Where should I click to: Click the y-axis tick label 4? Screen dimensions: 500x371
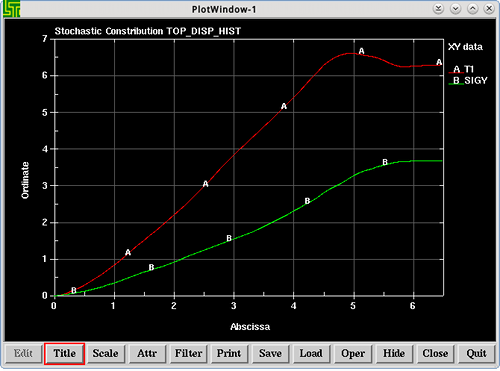[45, 149]
